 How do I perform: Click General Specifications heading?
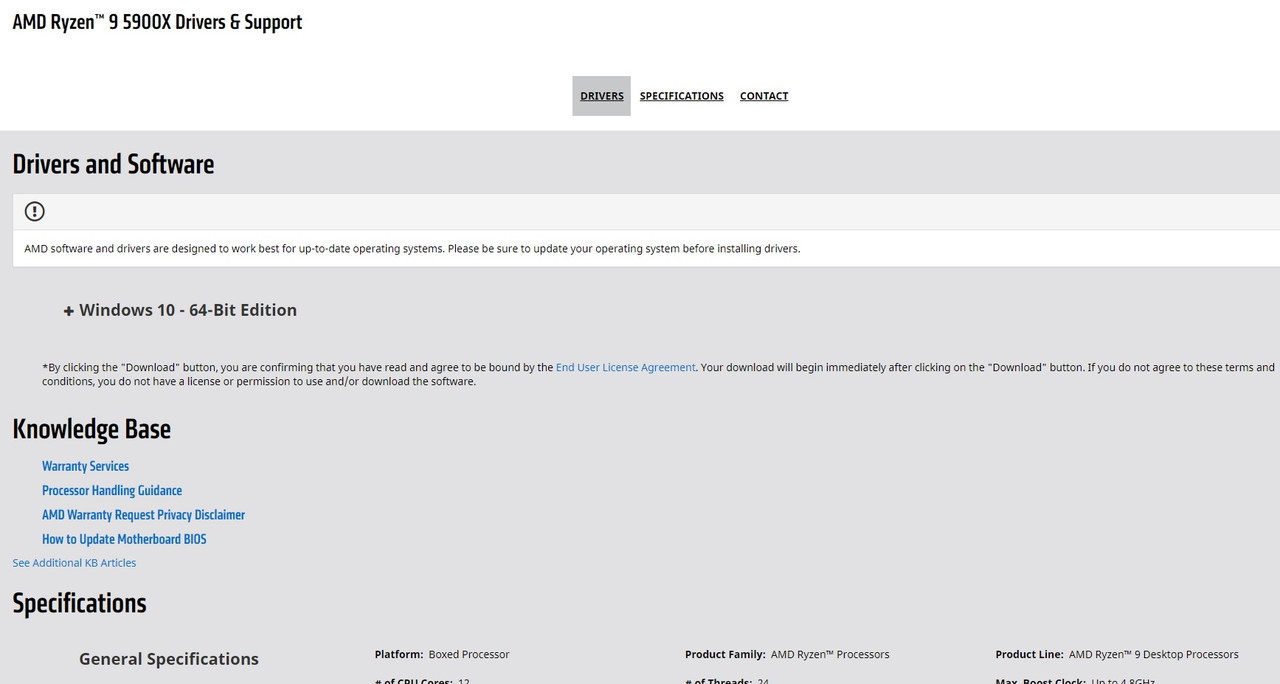(169, 659)
